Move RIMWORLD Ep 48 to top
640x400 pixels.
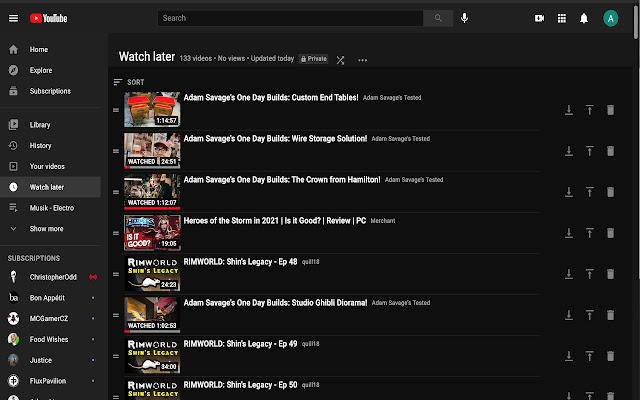(589, 274)
